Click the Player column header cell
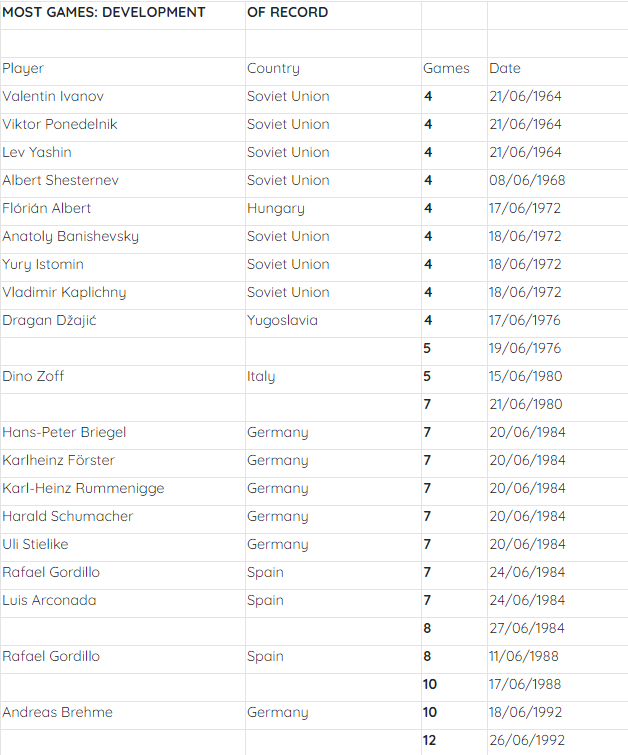 point(123,71)
